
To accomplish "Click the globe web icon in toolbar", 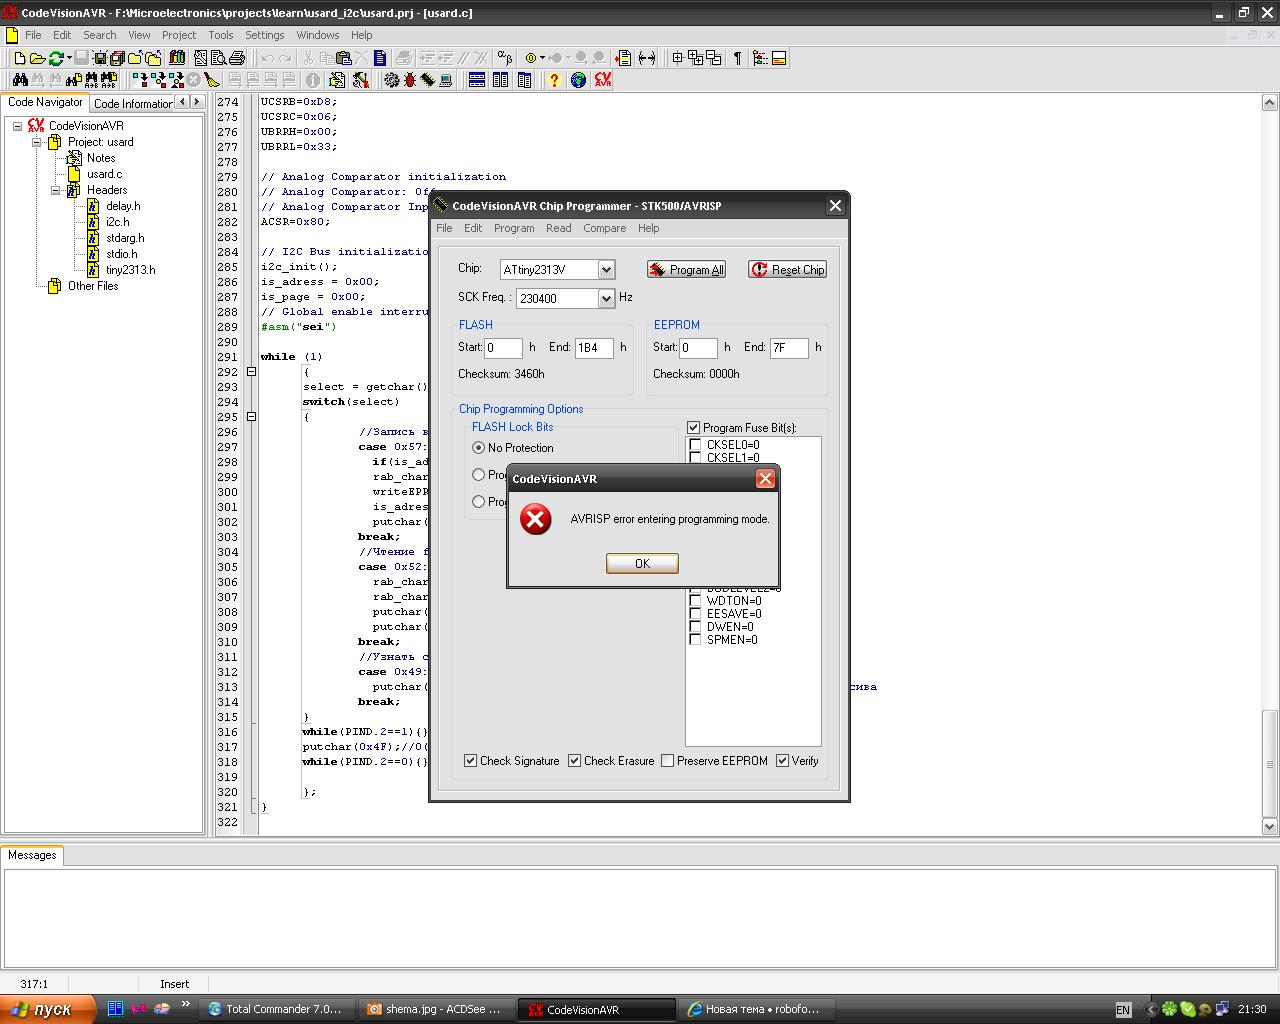I will click(x=578, y=80).
